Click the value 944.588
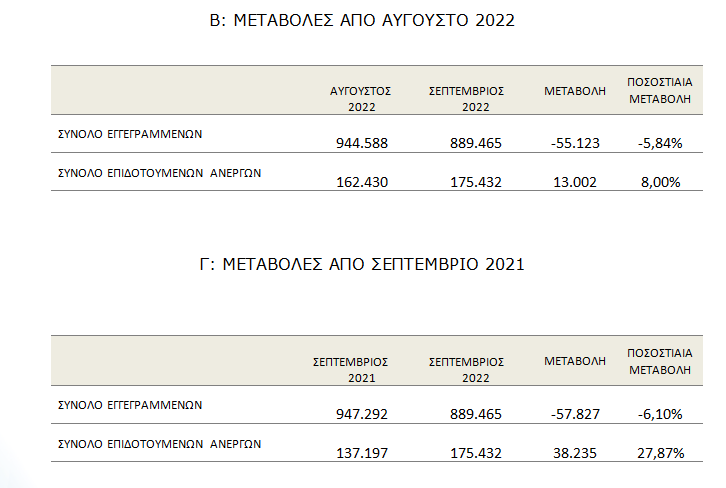Image resolution: width=726 pixels, height=488 pixels. click(x=362, y=143)
